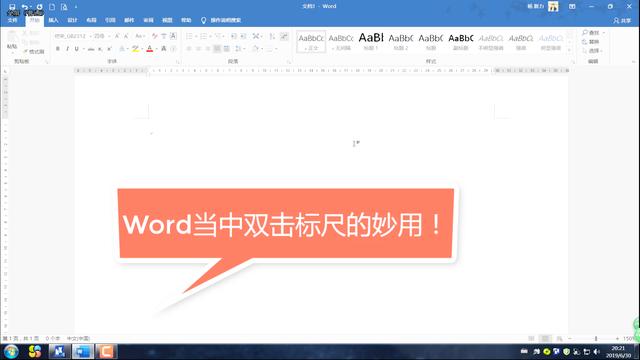
Task: Toggle italic formatting
Action: click(67, 49)
